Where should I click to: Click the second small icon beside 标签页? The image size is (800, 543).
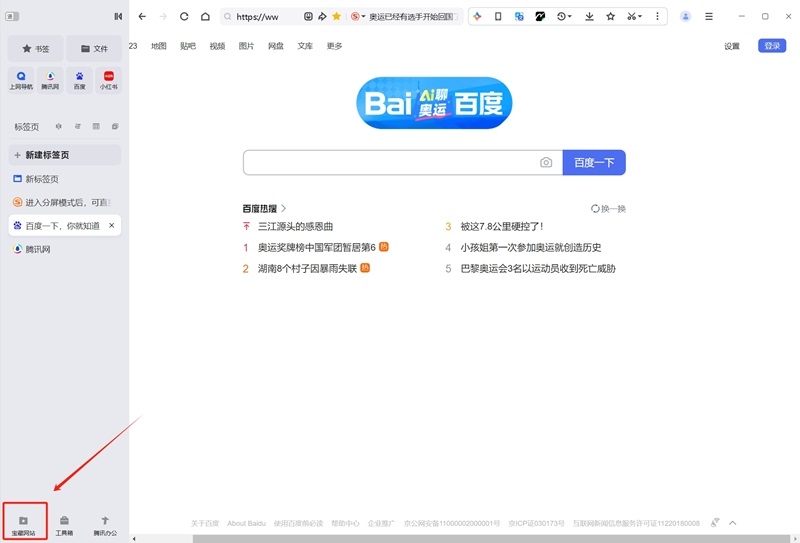coord(78,126)
